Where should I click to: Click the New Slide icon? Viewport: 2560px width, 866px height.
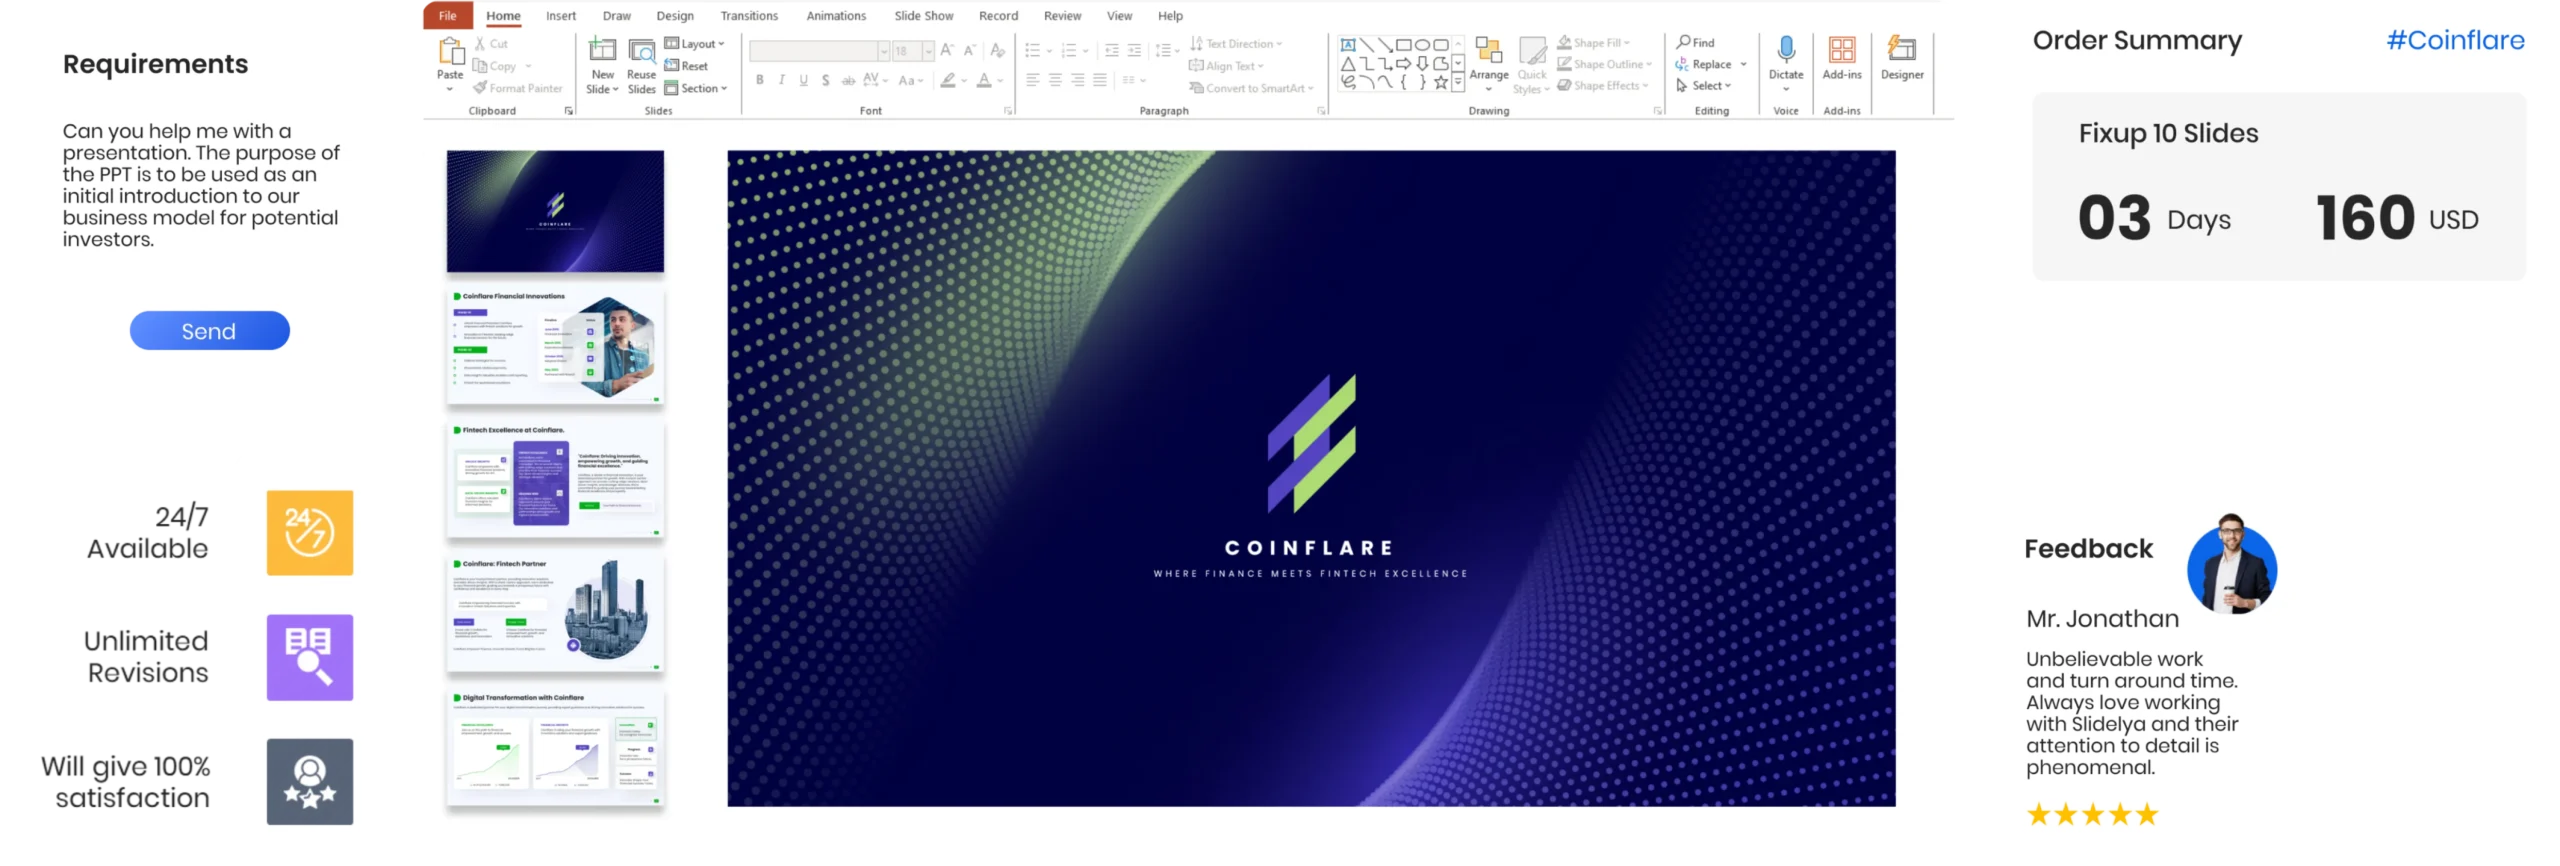tap(603, 50)
